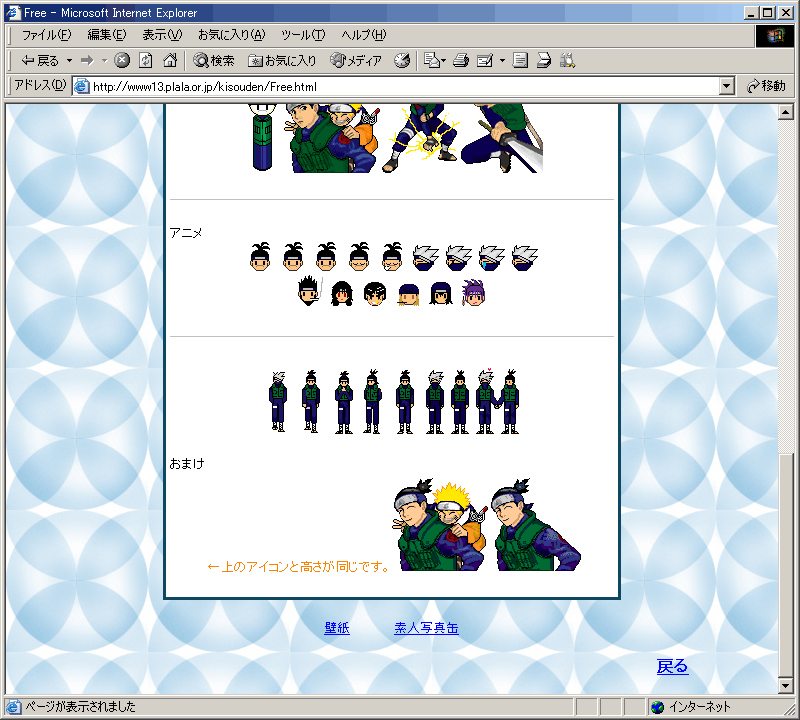Click the Refresh page icon
This screenshot has height=720, width=800.
click(146, 61)
